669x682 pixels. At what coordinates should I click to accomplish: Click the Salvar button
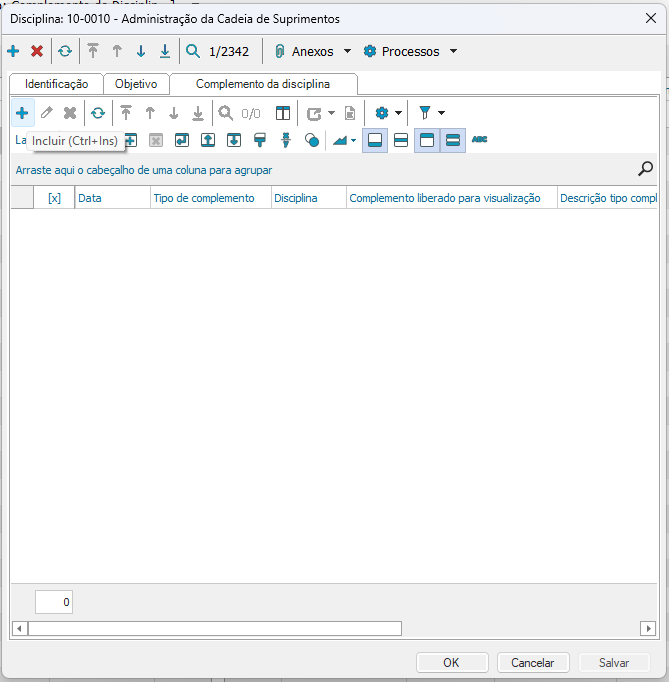pyautogui.click(x=614, y=662)
